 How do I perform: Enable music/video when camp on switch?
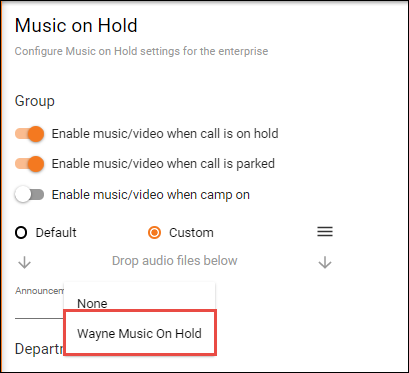point(29,195)
